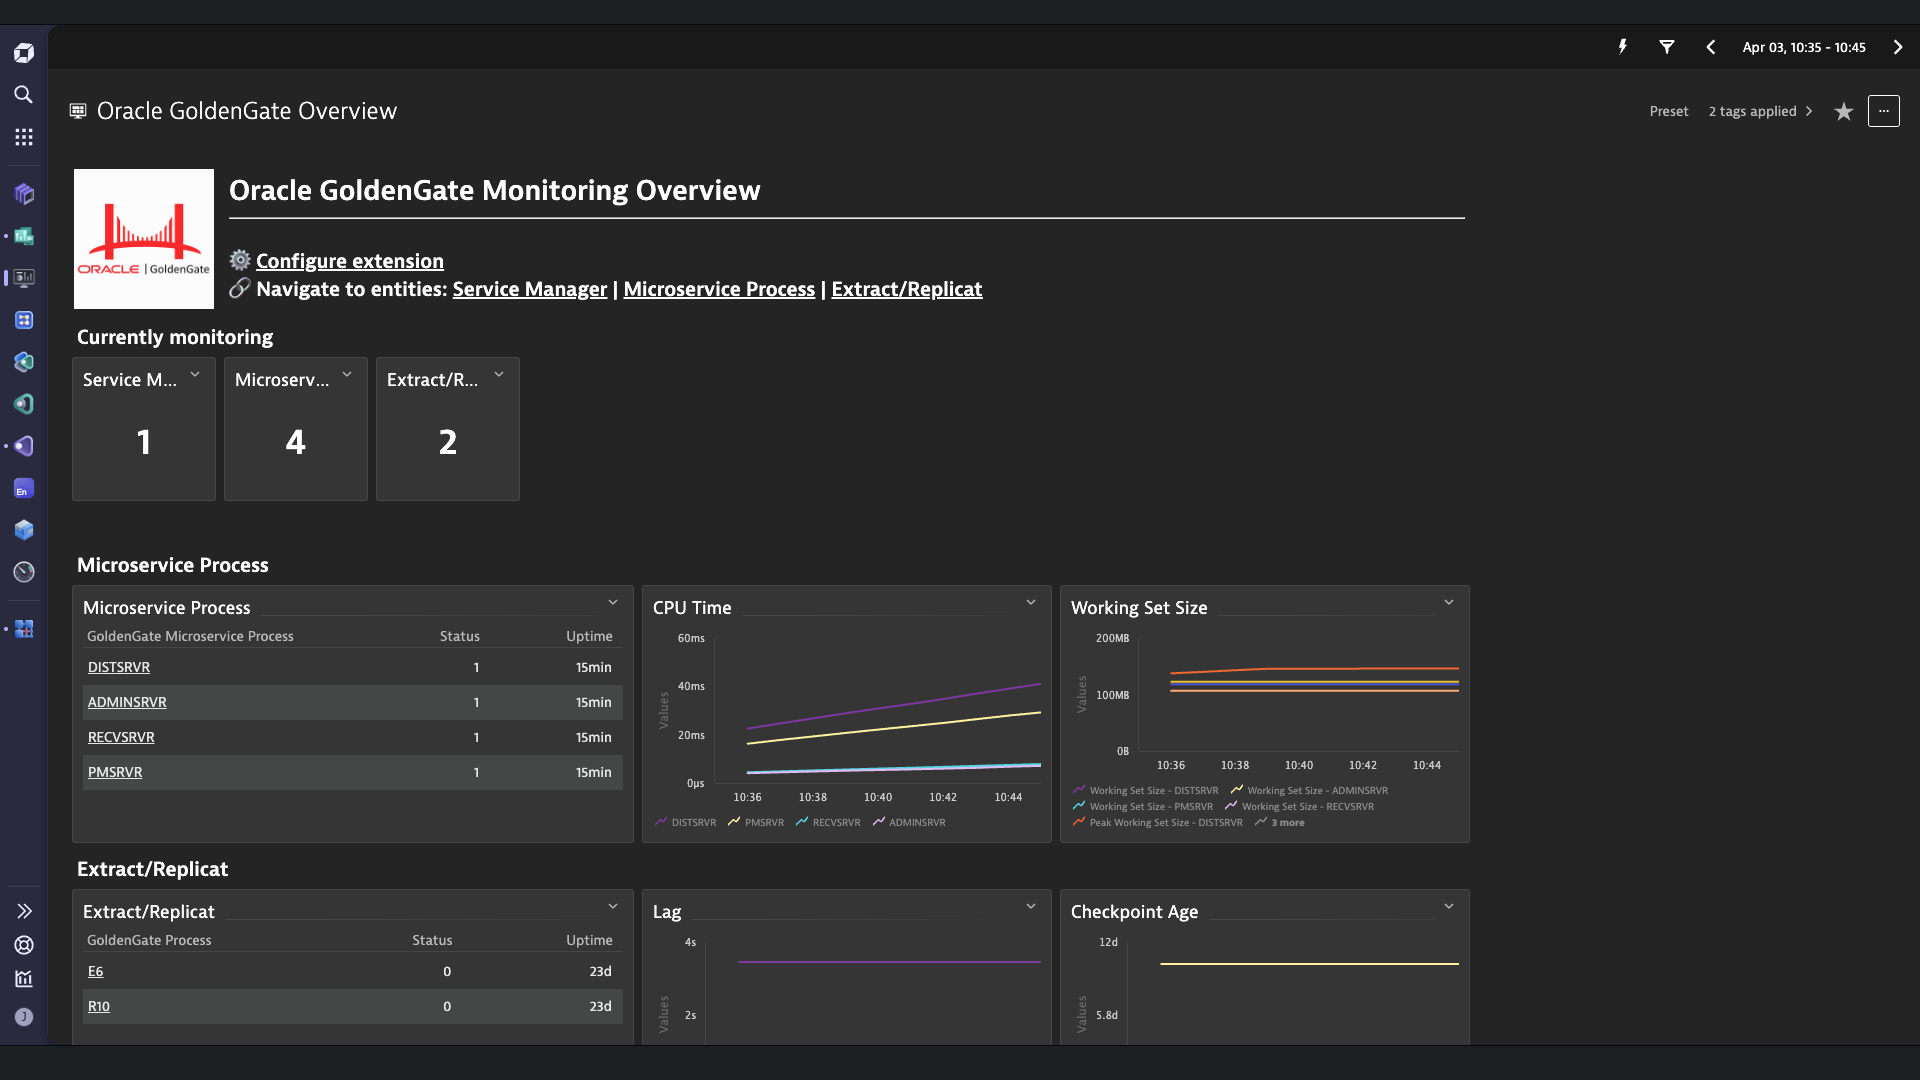Open the Microservice Process entity link

point(719,289)
